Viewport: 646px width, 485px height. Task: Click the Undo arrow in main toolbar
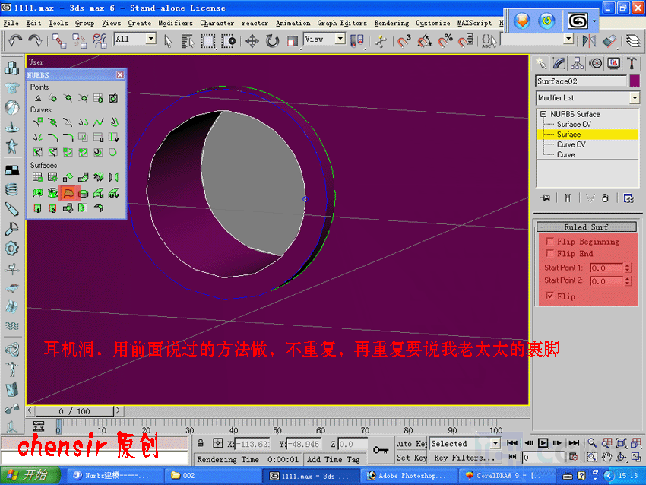[x=15, y=40]
